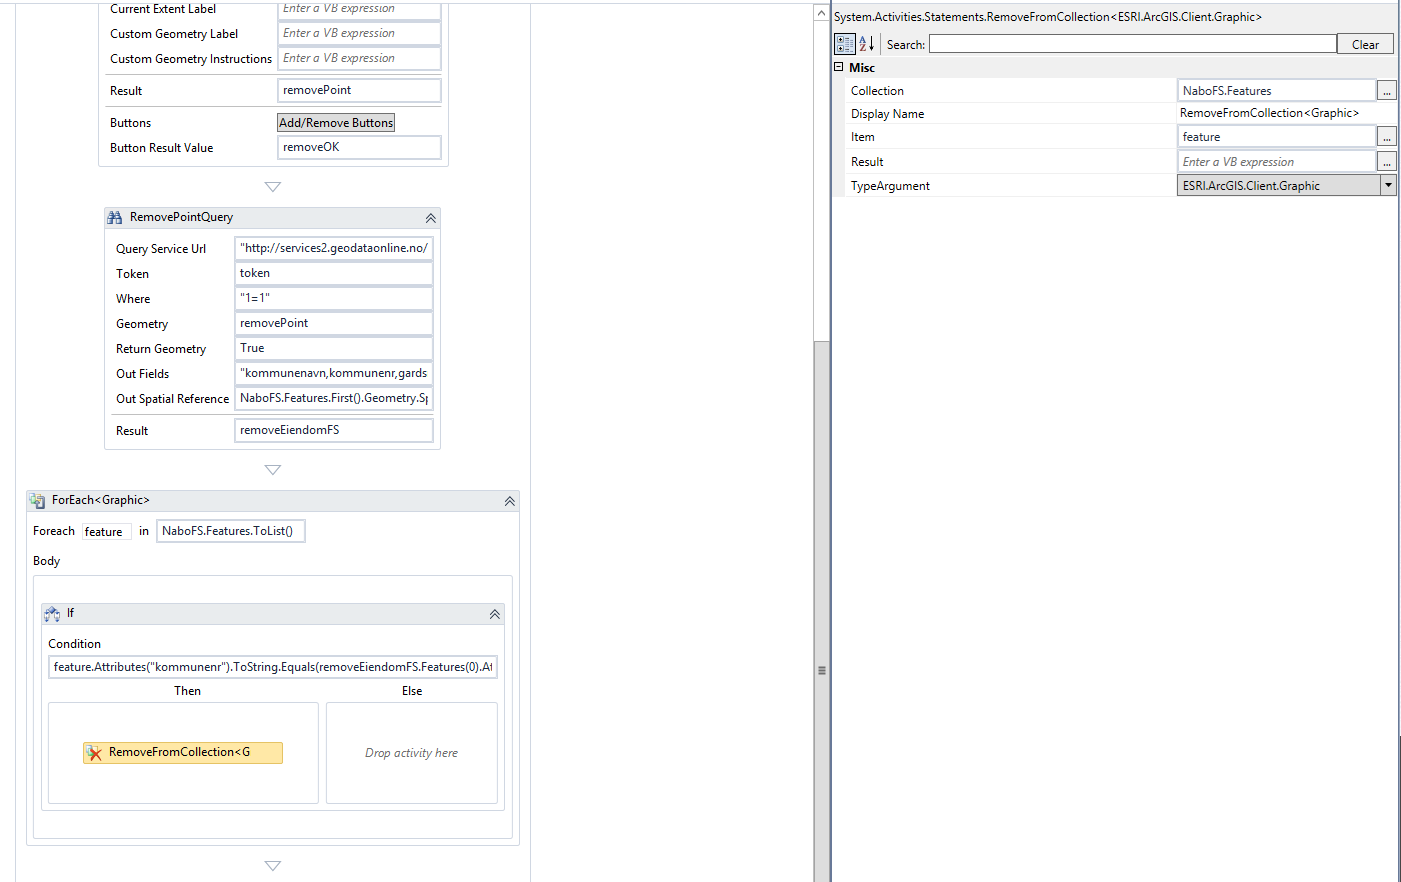Open expression editor for Collection property
Viewport: 1401px width, 882px height.
click(x=1386, y=91)
